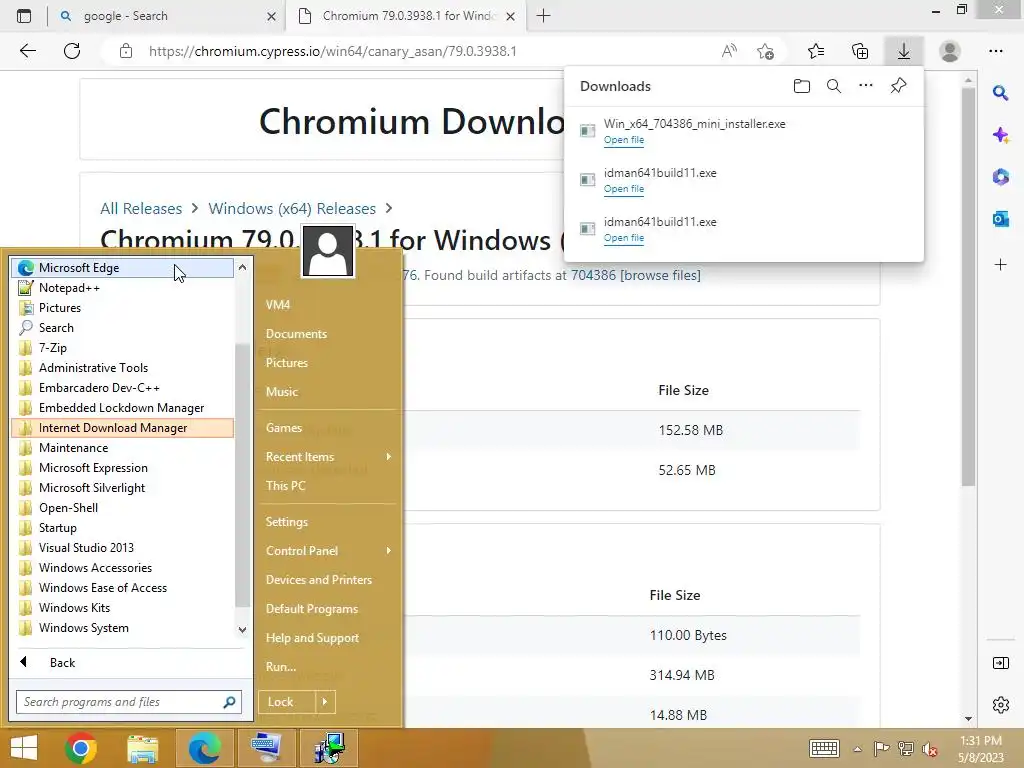Viewport: 1024px width, 768px height.
Task: Click the page vertical scrollbar
Action: coord(968,287)
